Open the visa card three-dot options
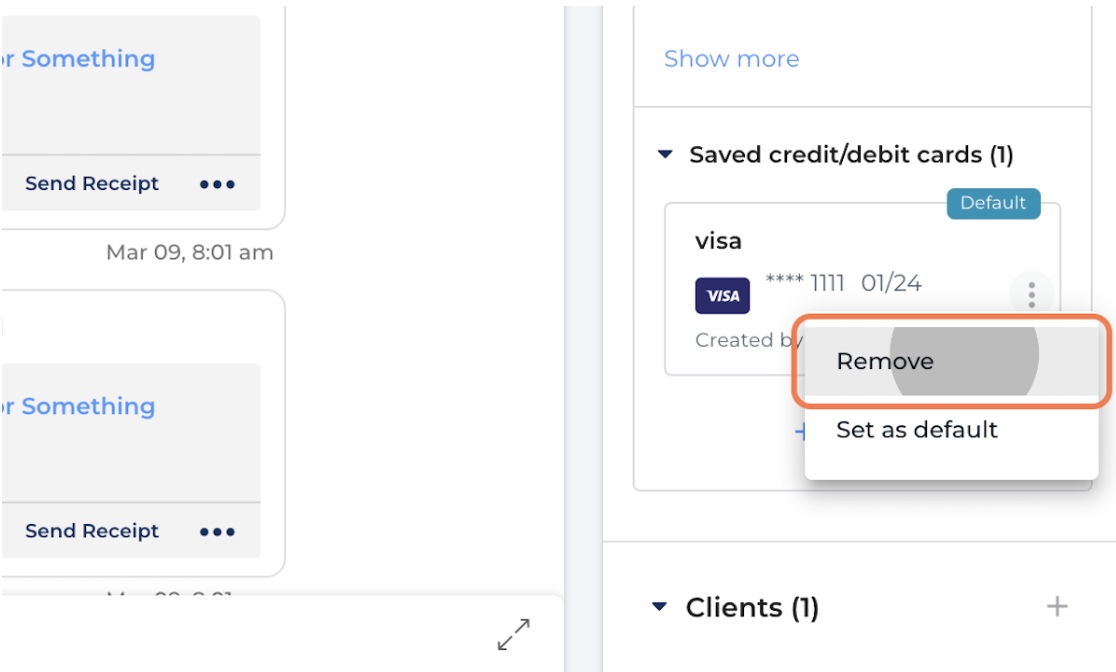 [1031, 295]
